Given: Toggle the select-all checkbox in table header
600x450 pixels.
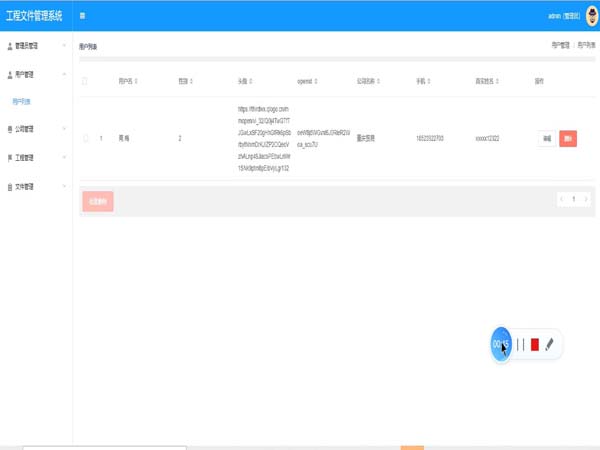Looking at the screenshot, I should [x=85, y=80].
